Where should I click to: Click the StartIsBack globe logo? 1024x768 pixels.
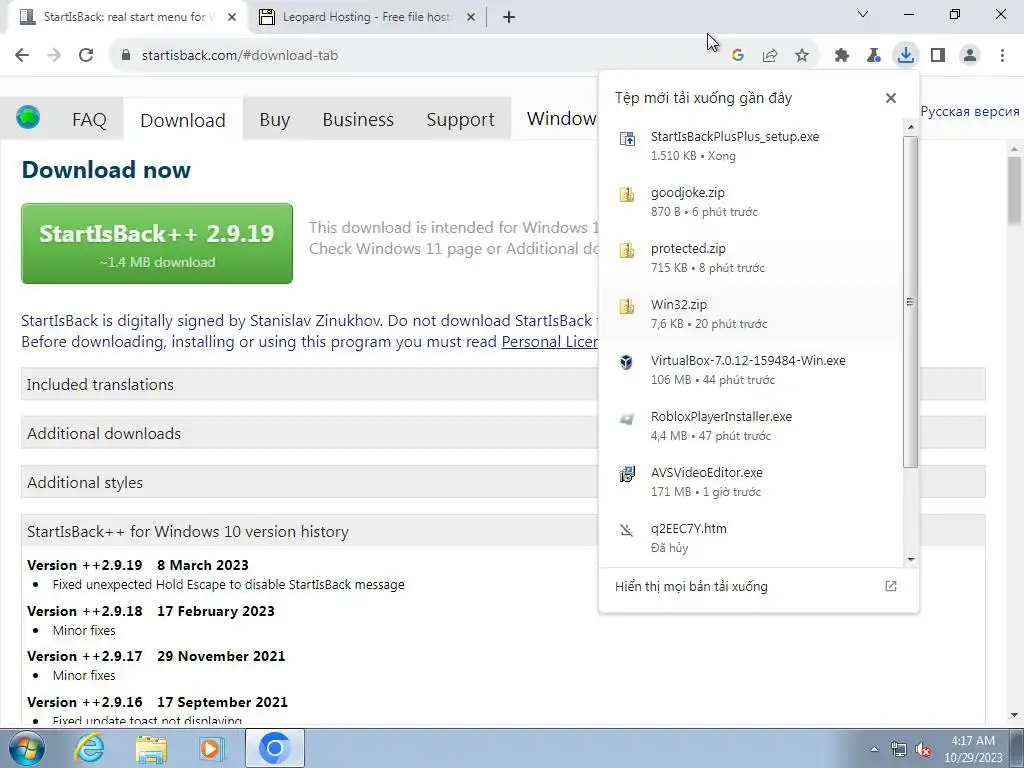pos(28,118)
